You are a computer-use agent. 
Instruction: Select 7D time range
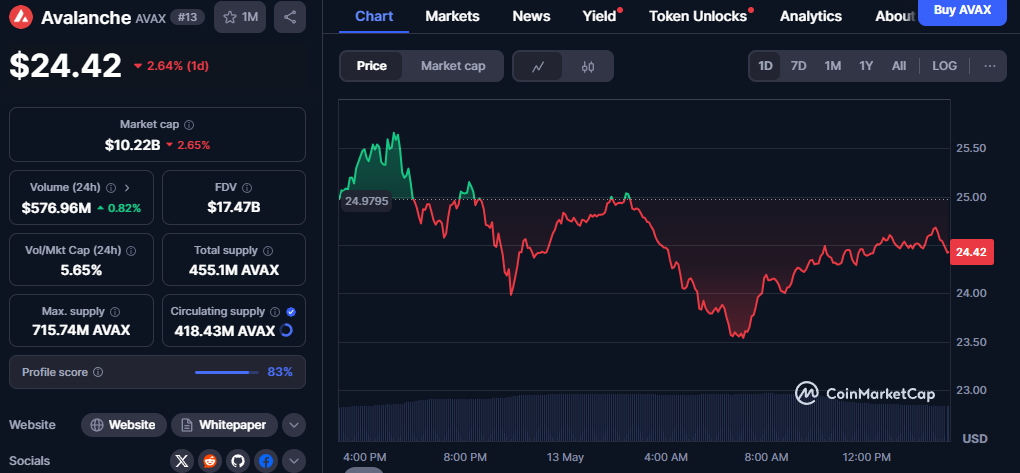tap(798, 66)
